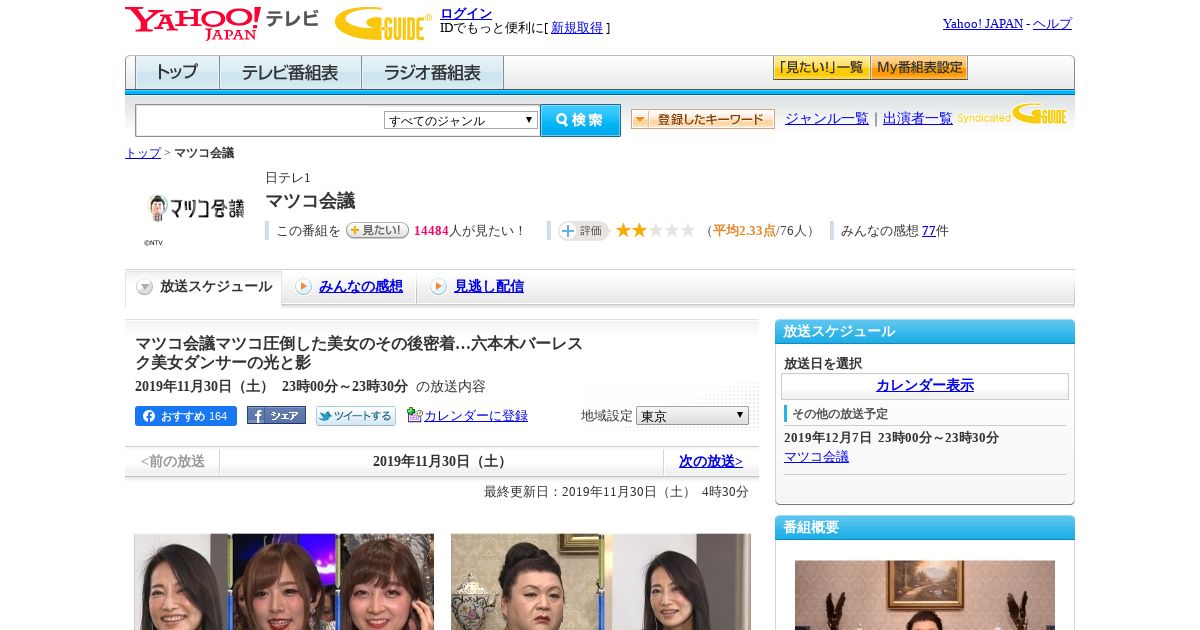Click the star rating display
1200x630 pixels.
[x=655, y=230]
